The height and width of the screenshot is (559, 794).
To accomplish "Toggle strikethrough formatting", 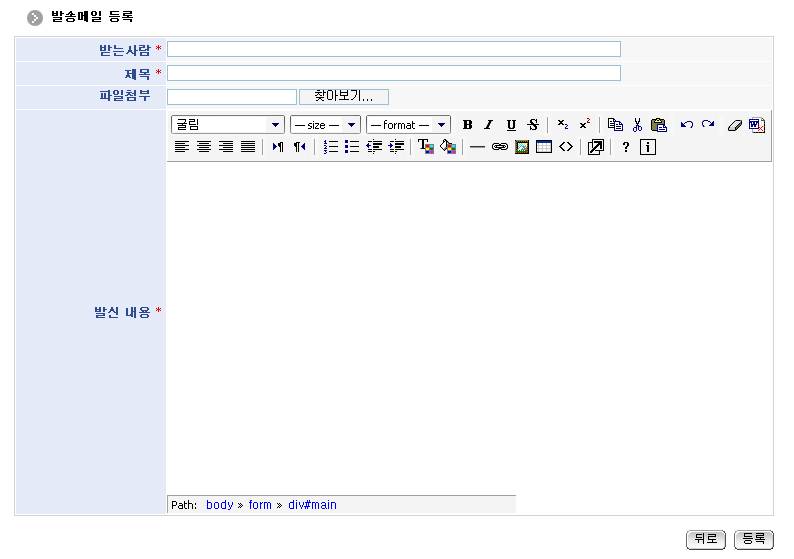I will coord(533,125).
